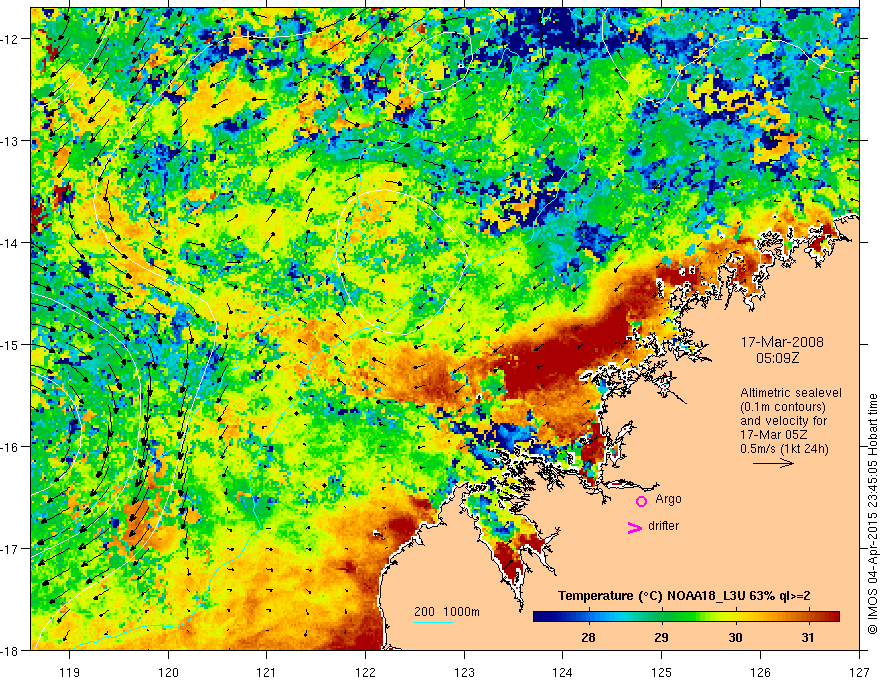The height and width of the screenshot is (680, 880).
Task: Click the time label 05:09Z
Action: 777,358
